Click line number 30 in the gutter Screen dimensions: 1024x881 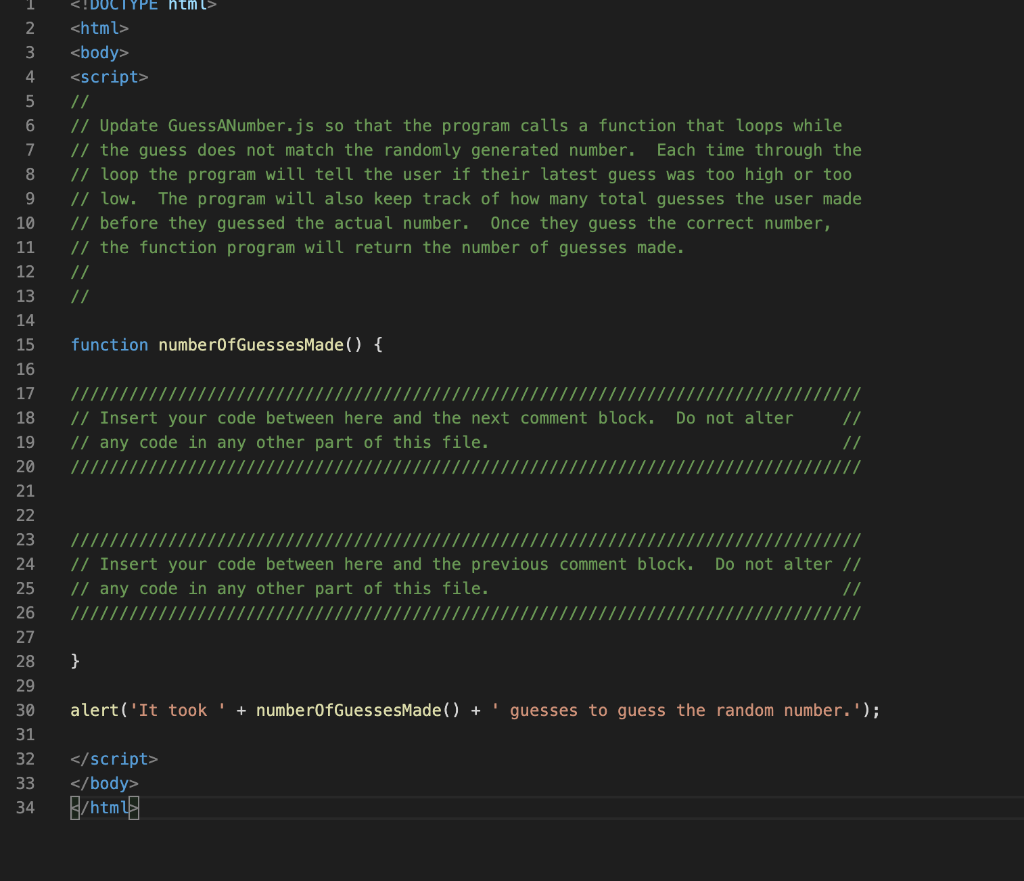tap(26, 710)
